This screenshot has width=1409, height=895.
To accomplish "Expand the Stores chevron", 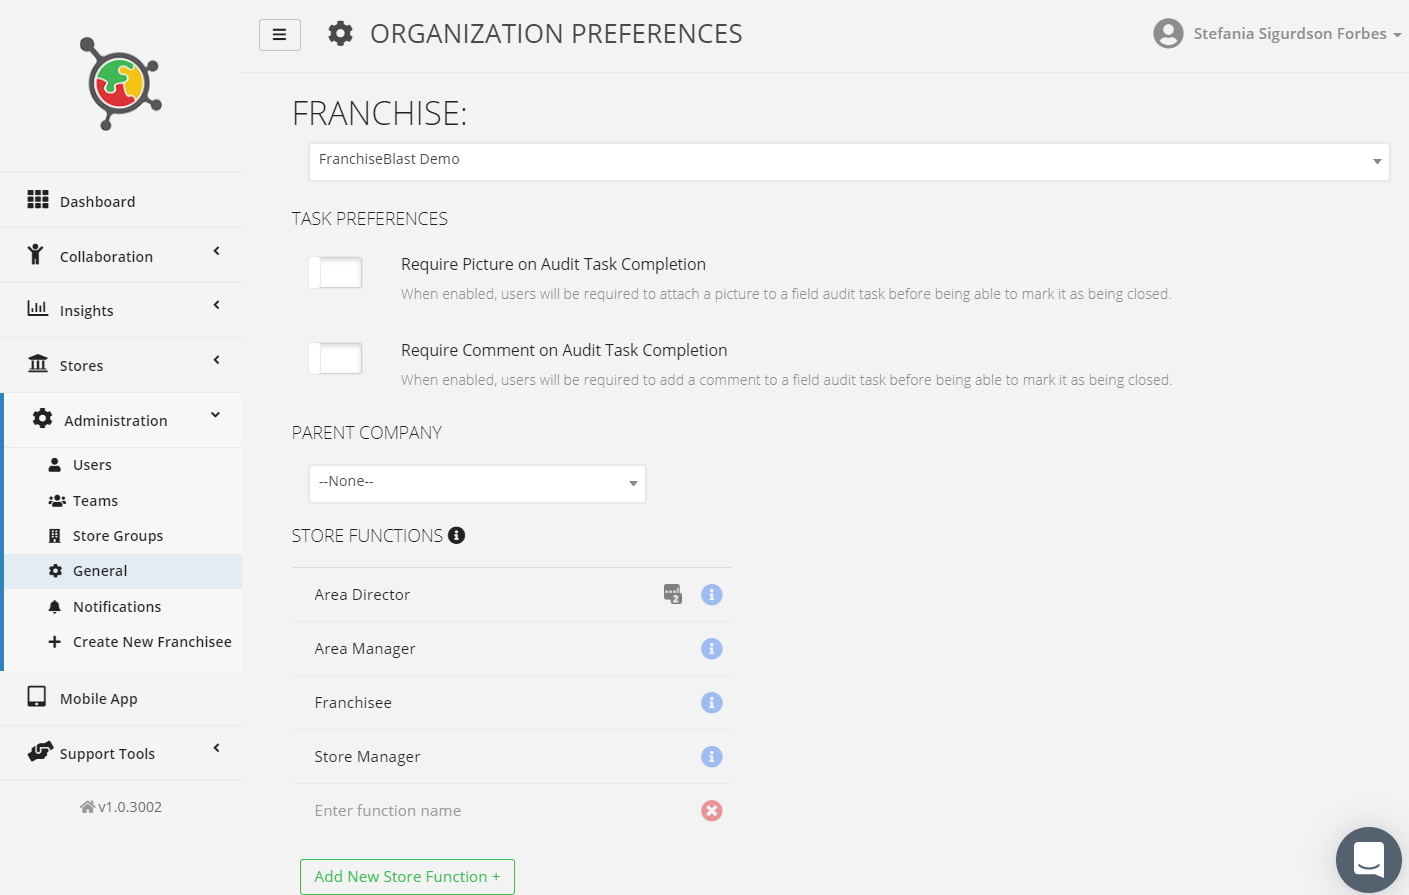I will pos(216,360).
